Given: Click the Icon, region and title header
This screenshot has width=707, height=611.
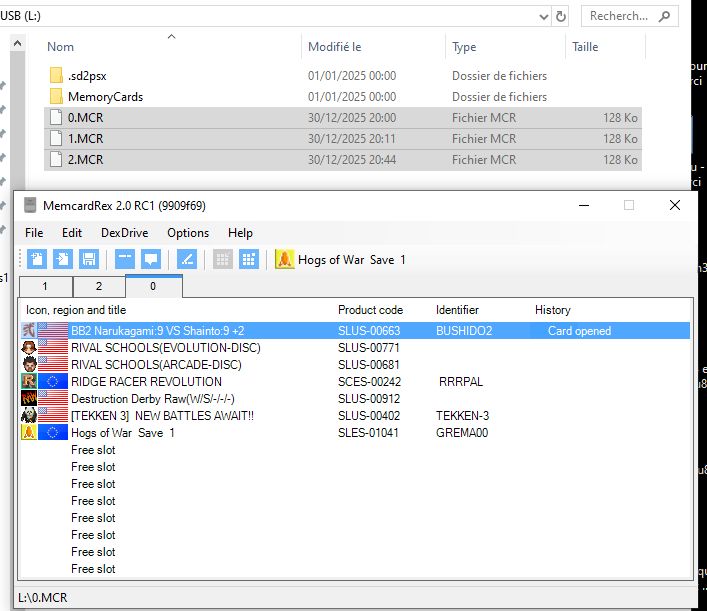Looking at the screenshot, I should (76, 310).
